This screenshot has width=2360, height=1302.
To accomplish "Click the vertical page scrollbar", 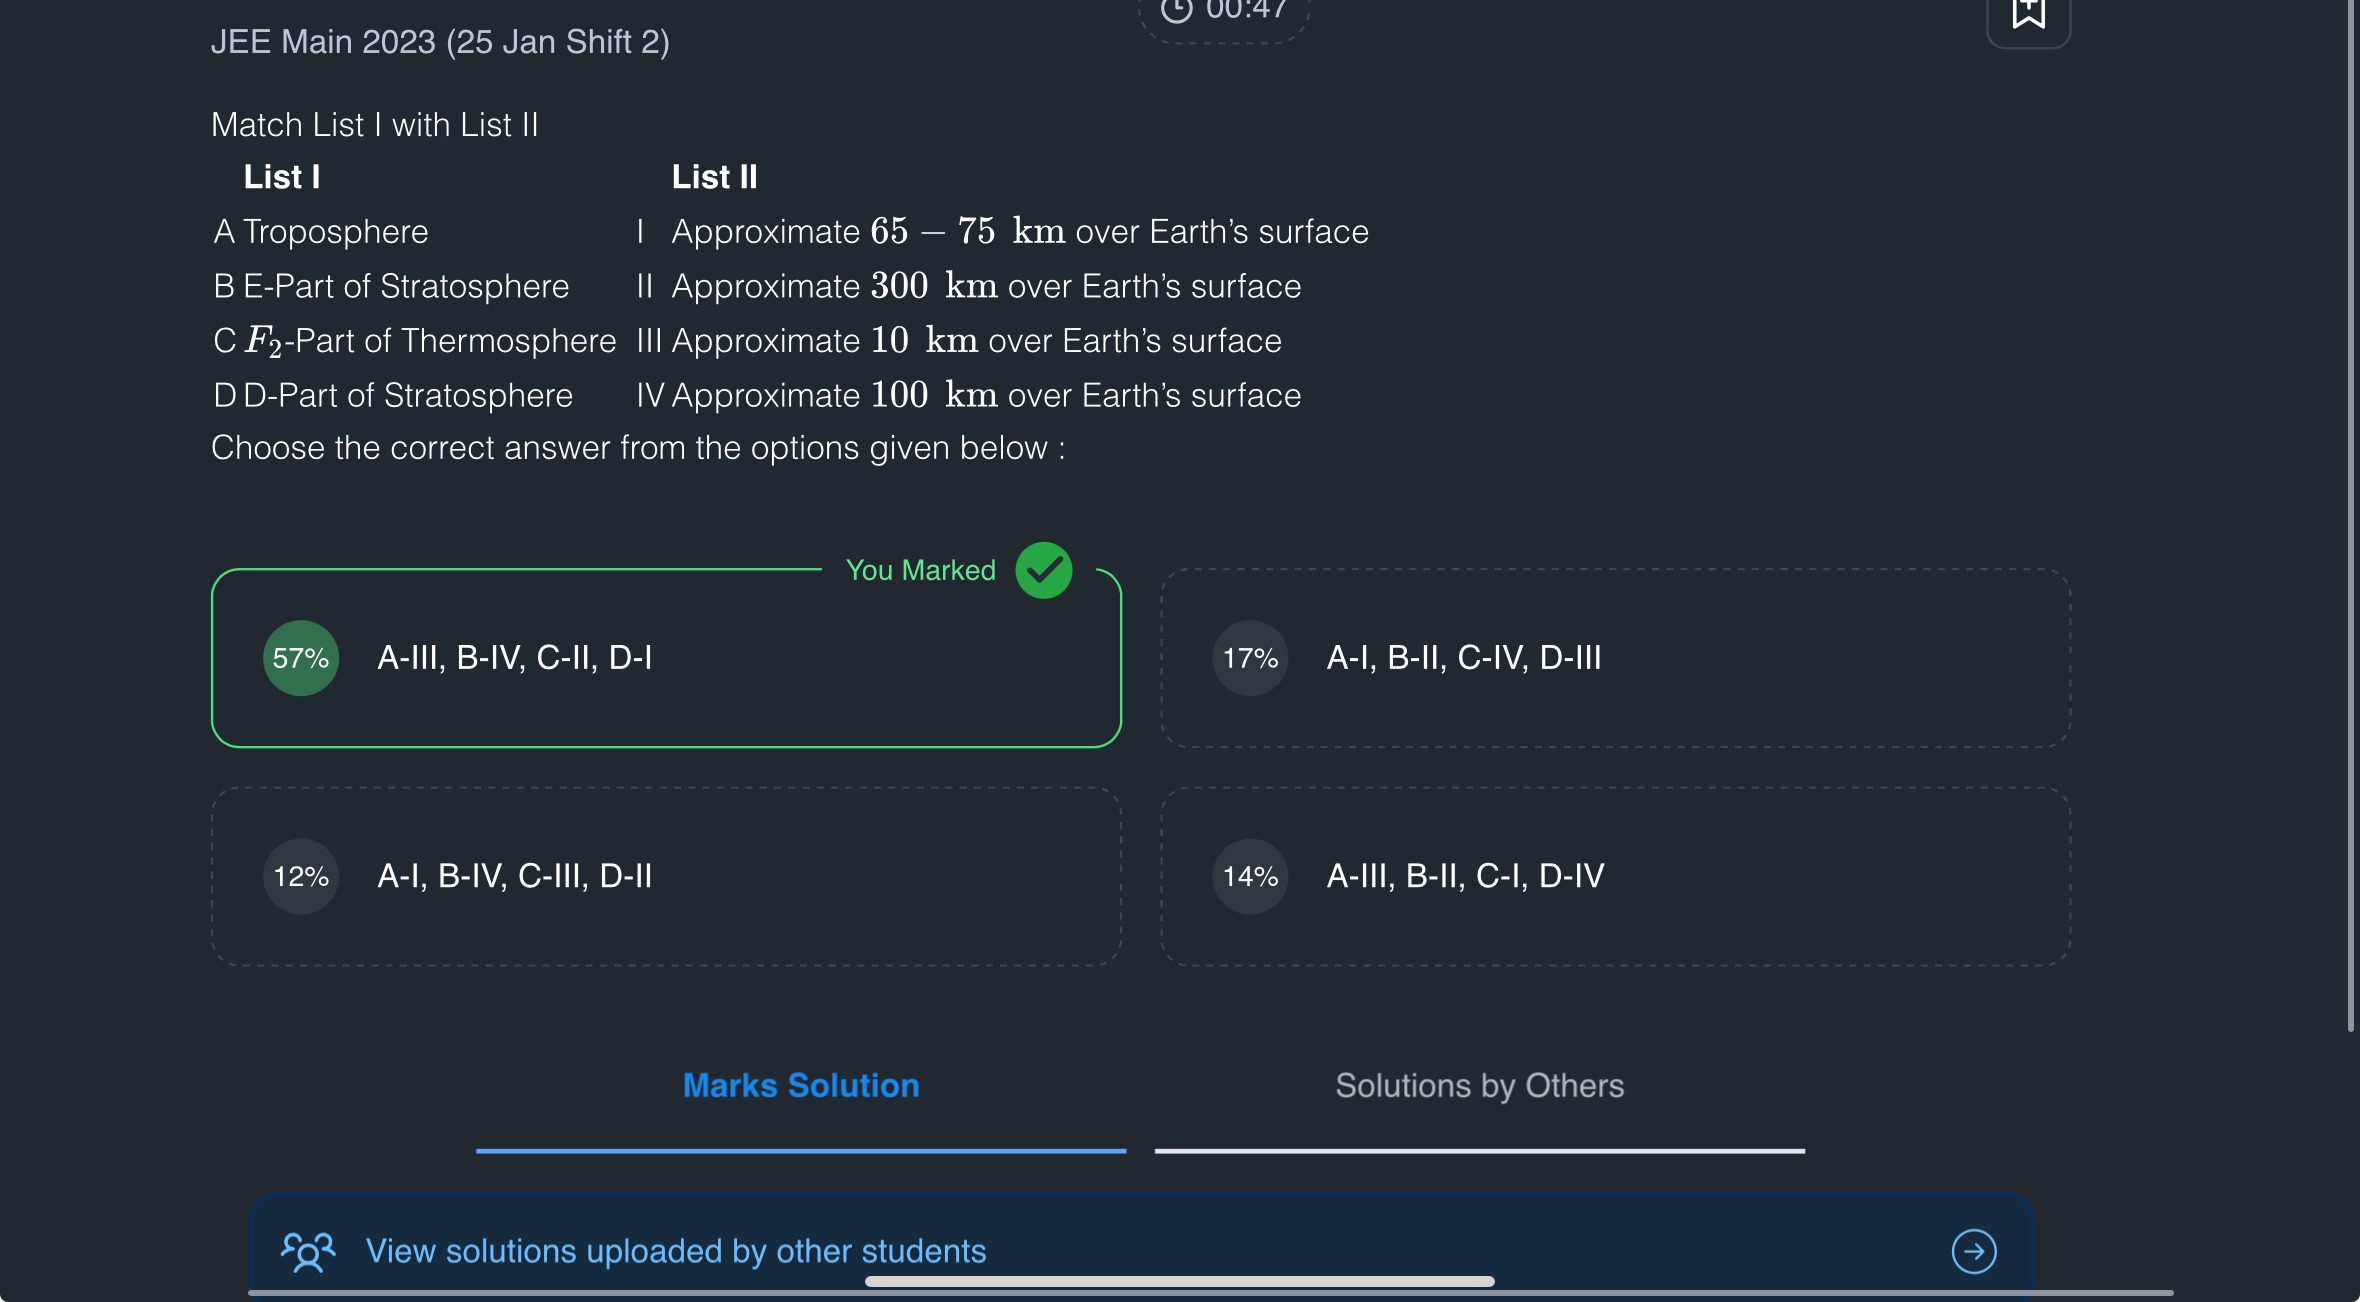I will coord(2351,500).
